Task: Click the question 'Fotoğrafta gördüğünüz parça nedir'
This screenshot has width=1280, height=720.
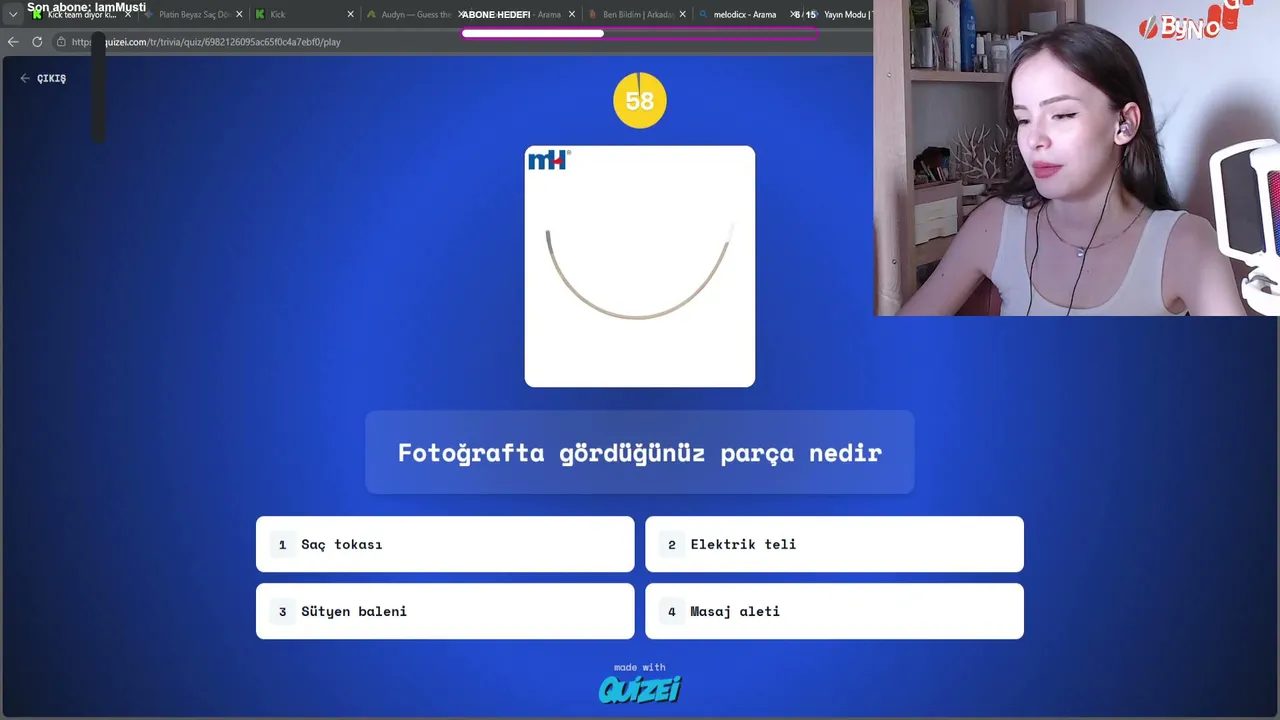Action: coord(640,453)
